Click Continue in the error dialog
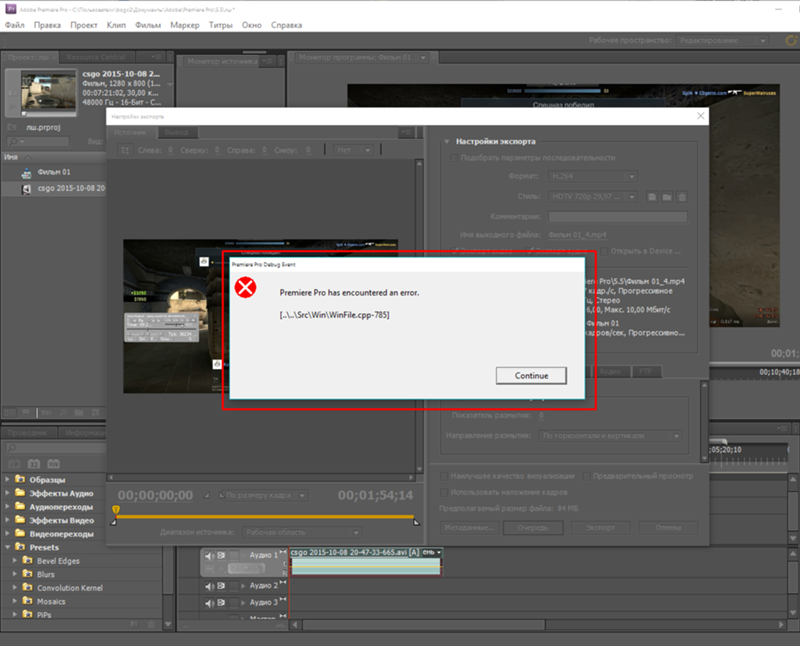 [531, 376]
